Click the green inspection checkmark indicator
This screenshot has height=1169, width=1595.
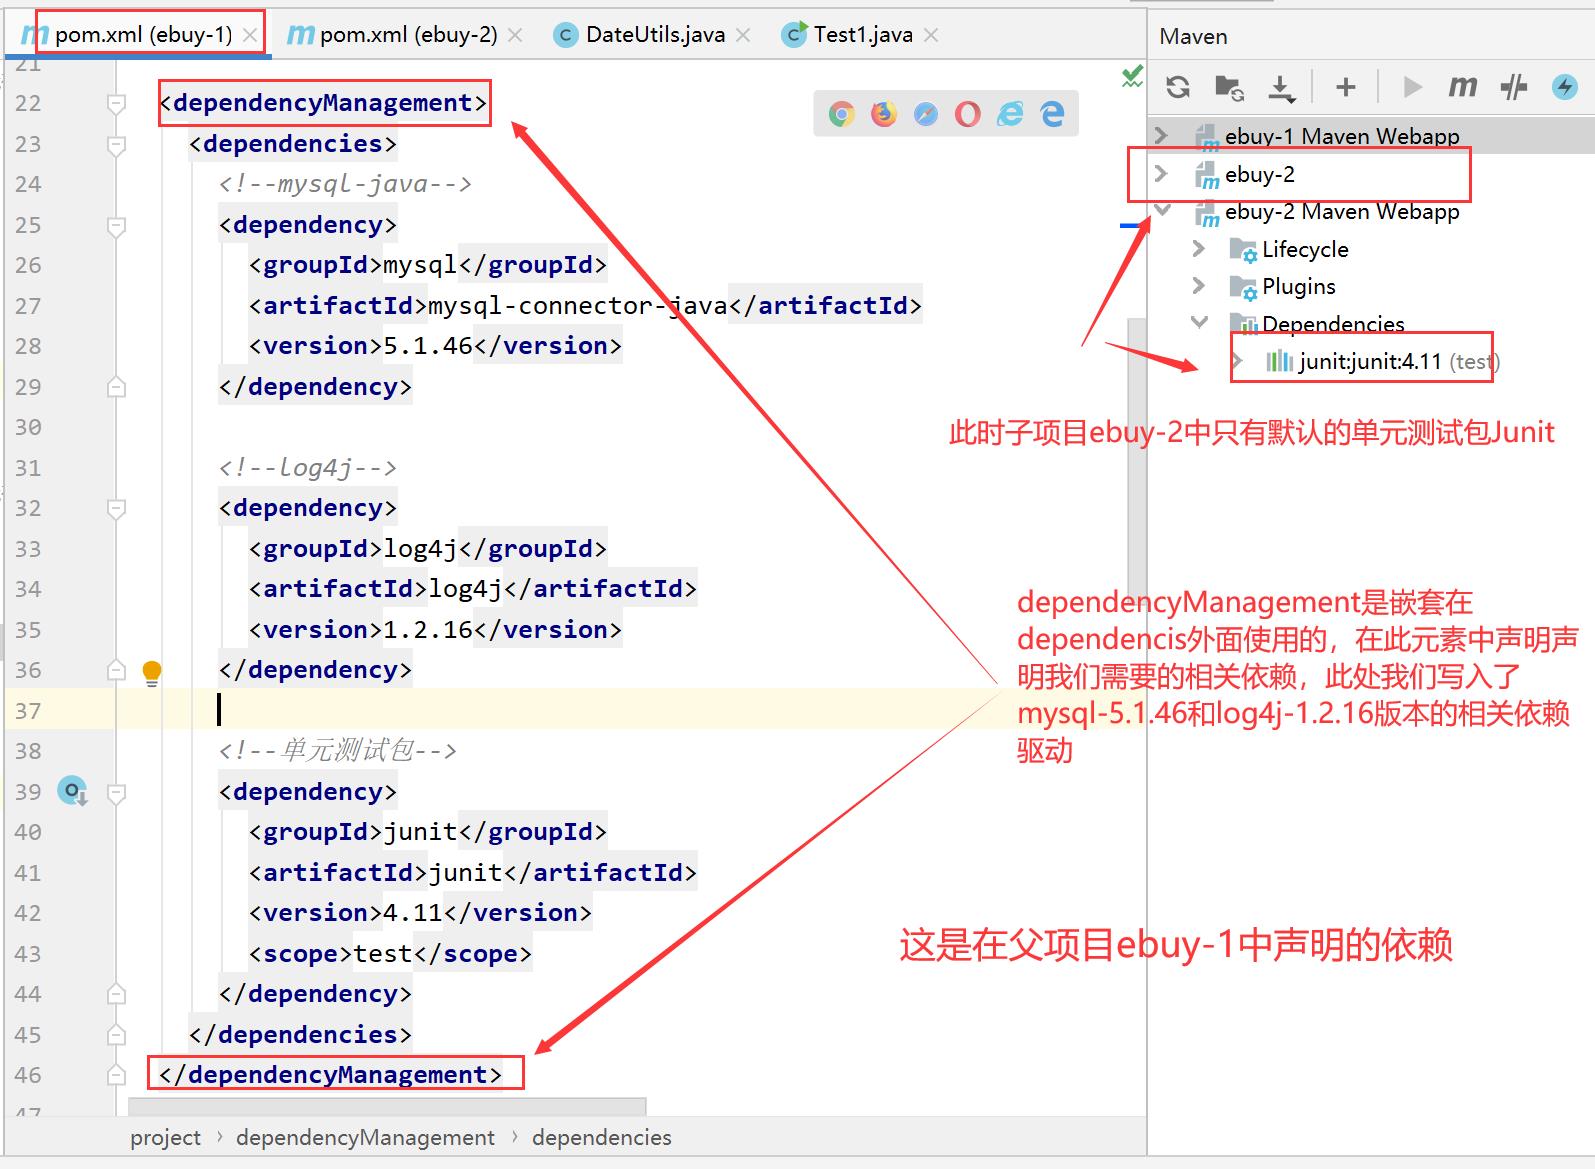[1132, 77]
